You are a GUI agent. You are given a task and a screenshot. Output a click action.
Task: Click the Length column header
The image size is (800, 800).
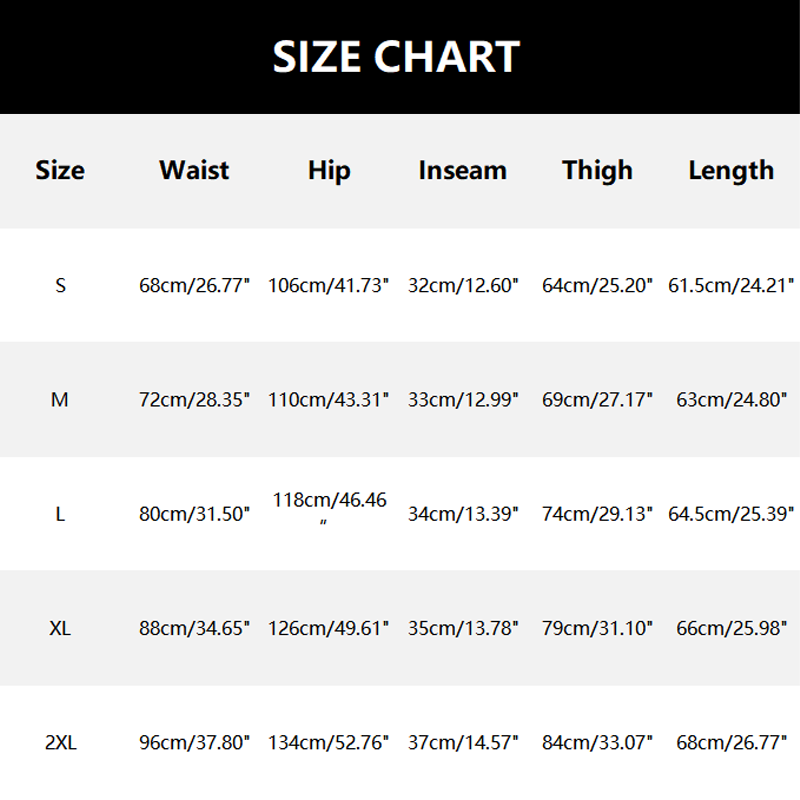click(731, 170)
